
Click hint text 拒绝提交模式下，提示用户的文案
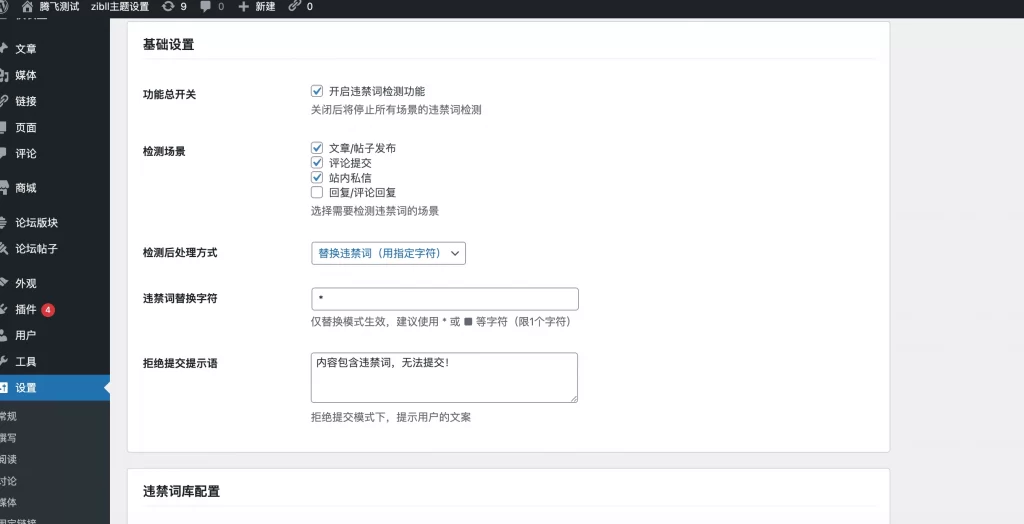[391, 418]
